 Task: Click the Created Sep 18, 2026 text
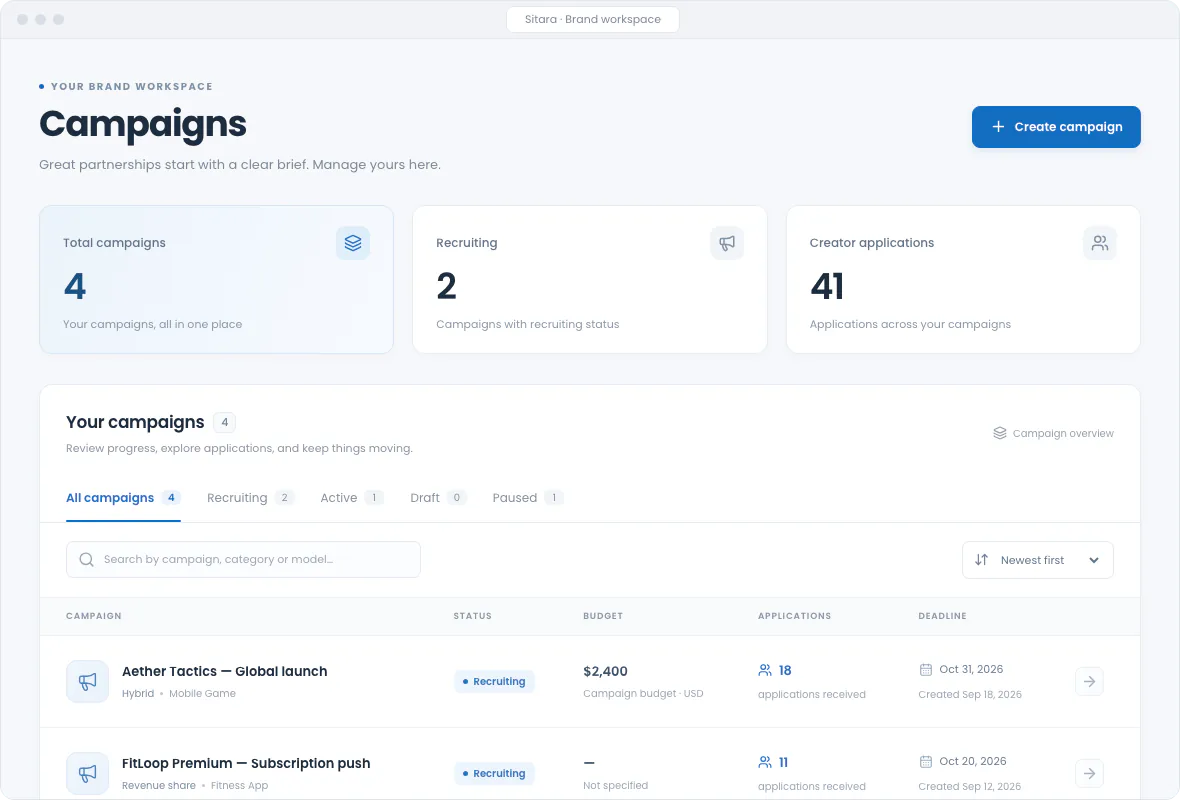970,694
